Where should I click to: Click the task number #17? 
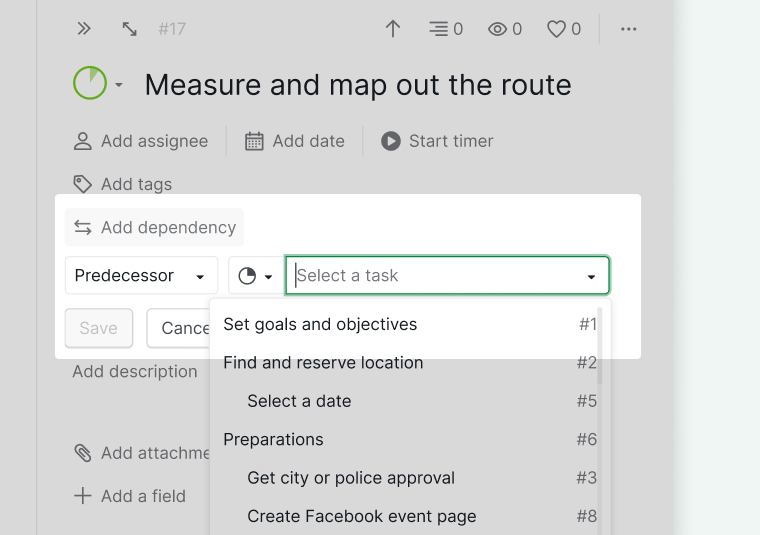coord(172,29)
